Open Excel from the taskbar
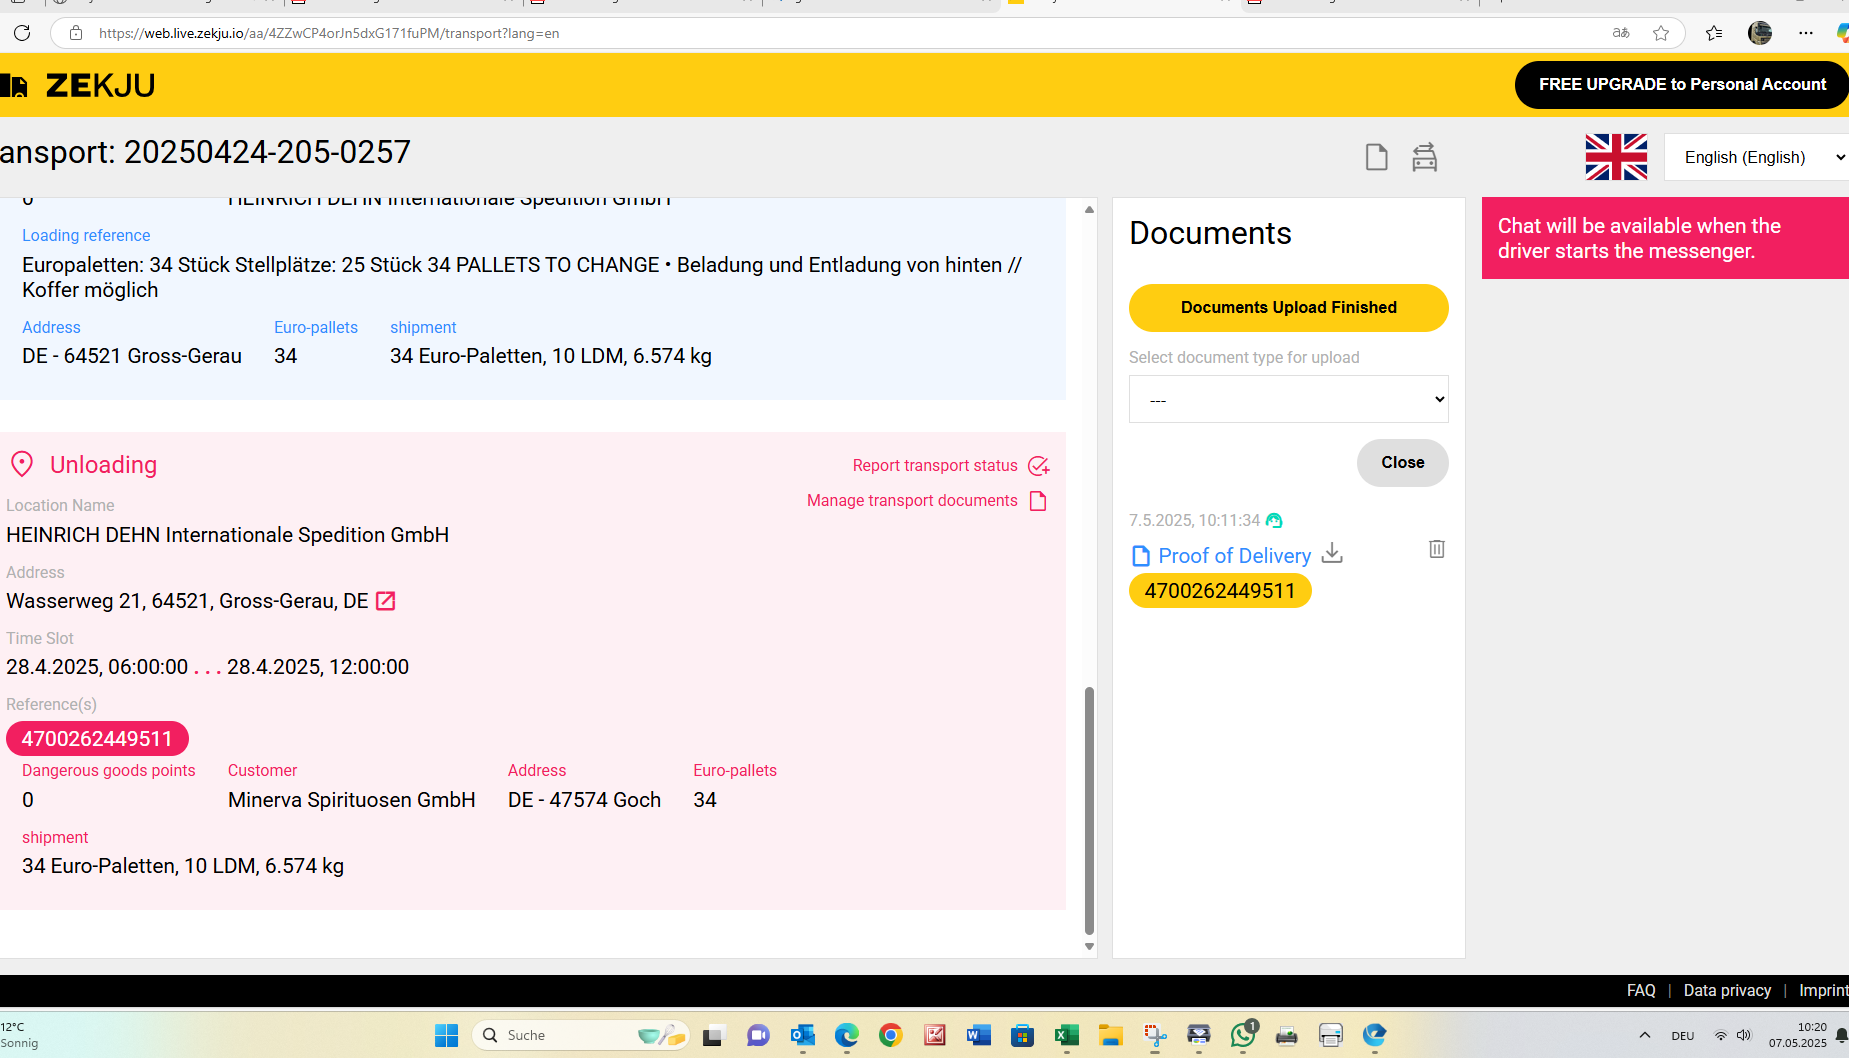 tap(1067, 1035)
